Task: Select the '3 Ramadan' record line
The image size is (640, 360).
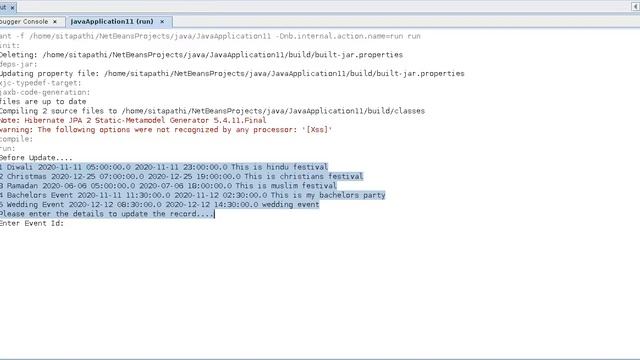Action: [x=168, y=186]
